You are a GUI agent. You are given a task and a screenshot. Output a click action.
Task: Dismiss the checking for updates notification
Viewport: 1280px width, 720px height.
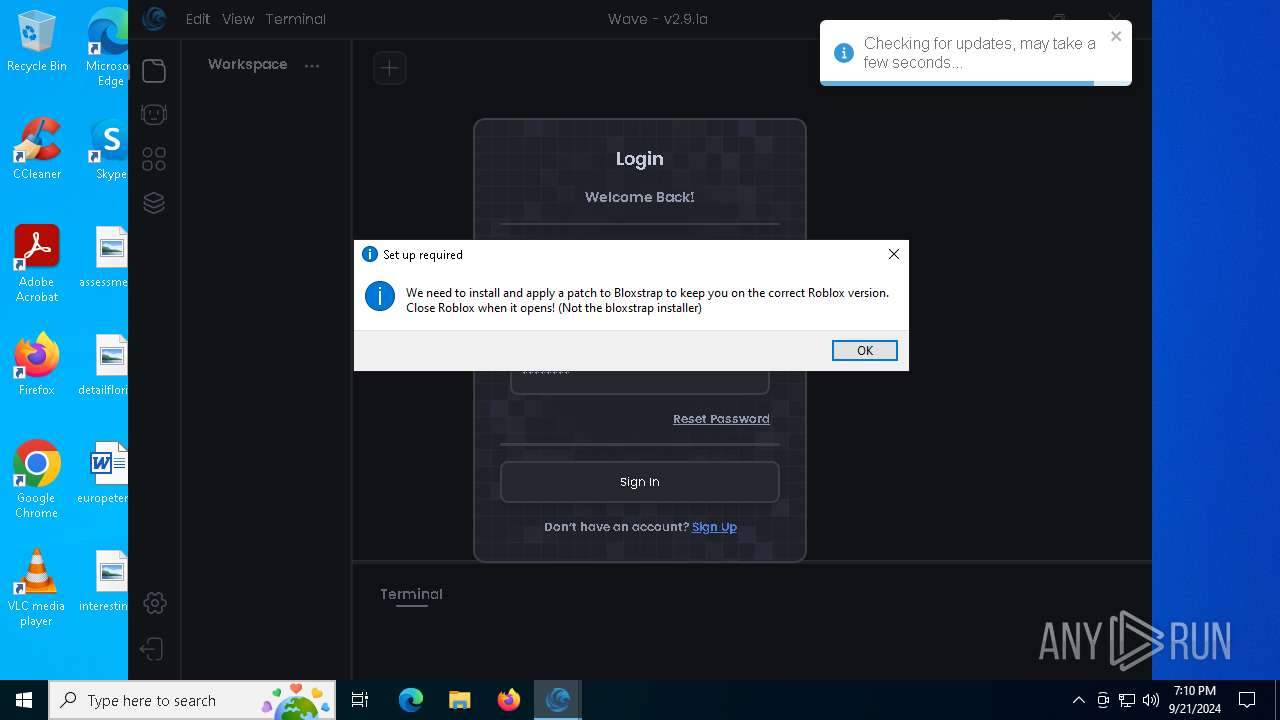click(1116, 36)
